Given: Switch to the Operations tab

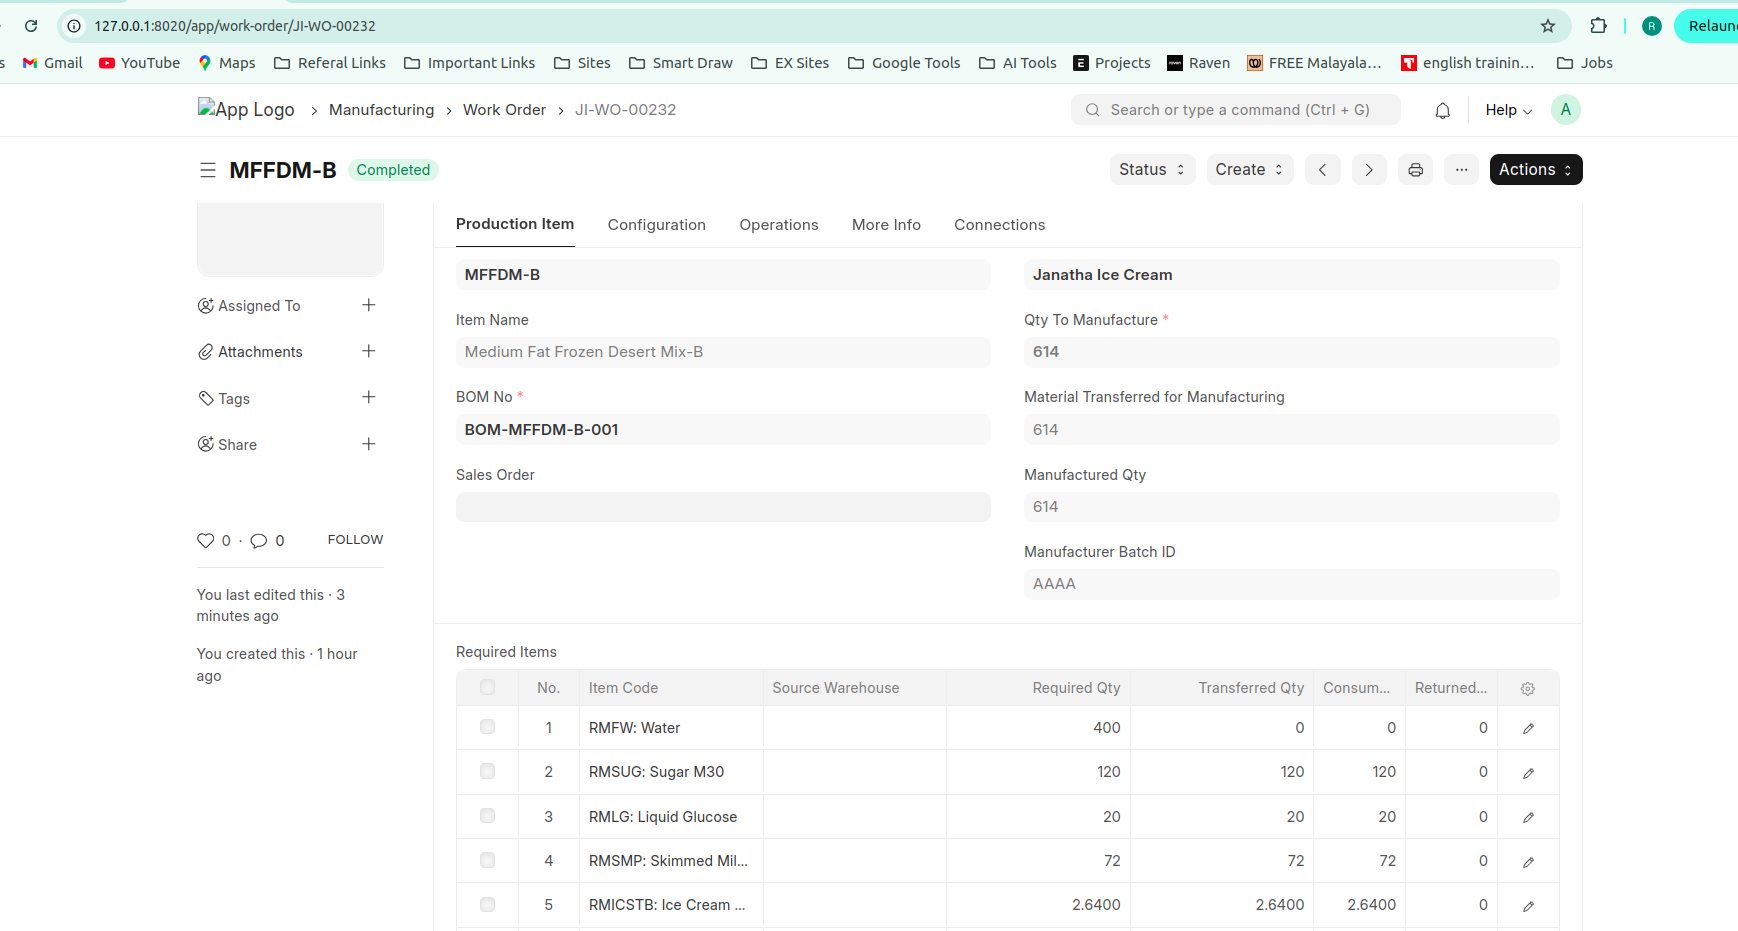Looking at the screenshot, I should (778, 225).
